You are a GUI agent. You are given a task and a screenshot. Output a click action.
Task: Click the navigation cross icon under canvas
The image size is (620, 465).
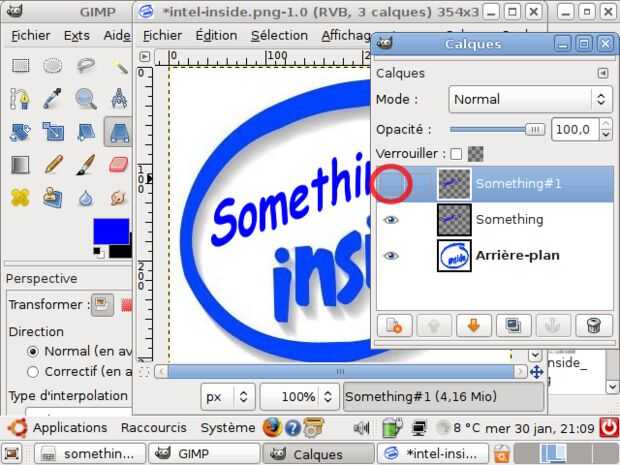point(537,372)
